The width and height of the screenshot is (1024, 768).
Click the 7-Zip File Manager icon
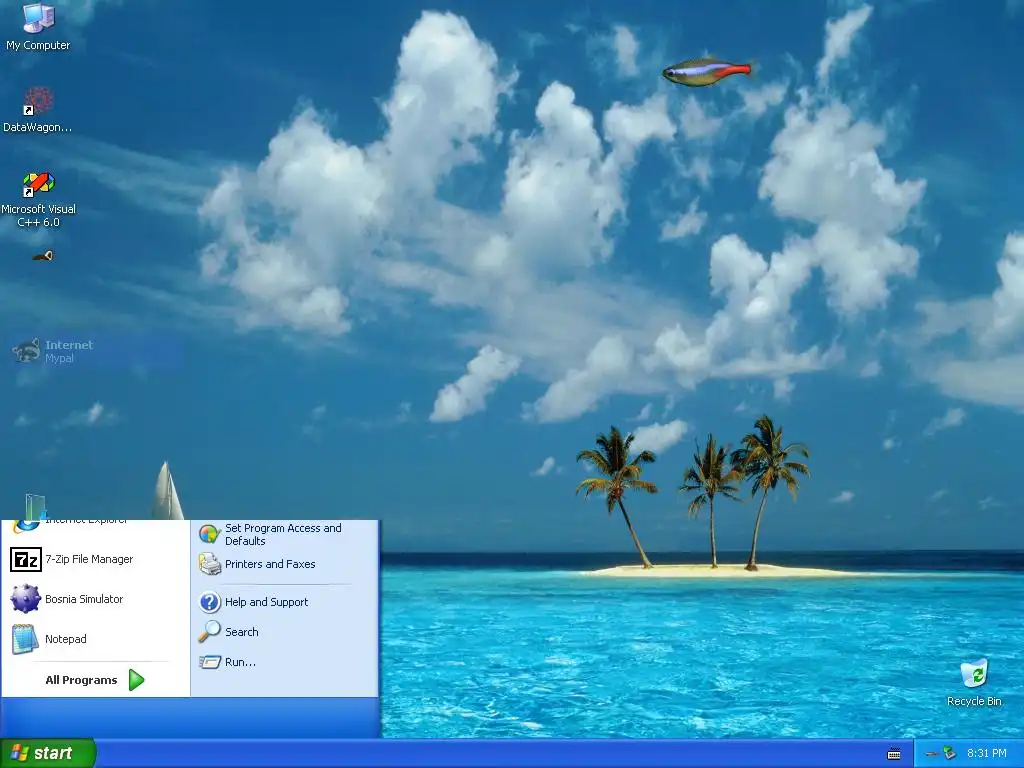pos(26,560)
